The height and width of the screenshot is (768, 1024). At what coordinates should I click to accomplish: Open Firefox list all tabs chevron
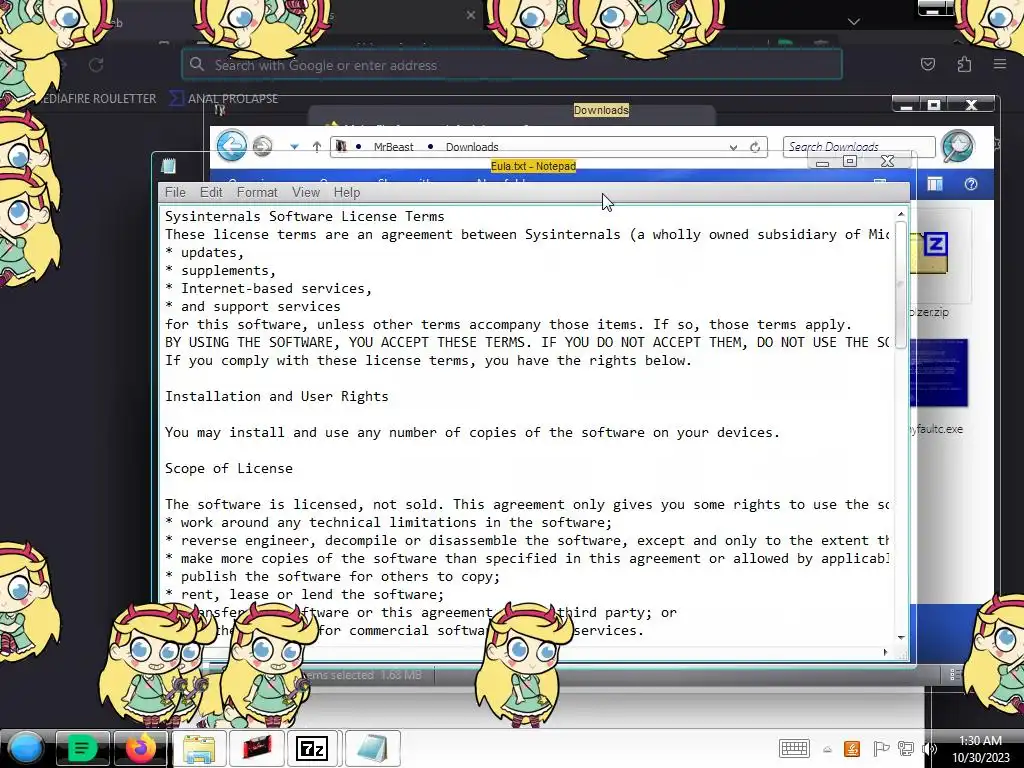tap(854, 22)
